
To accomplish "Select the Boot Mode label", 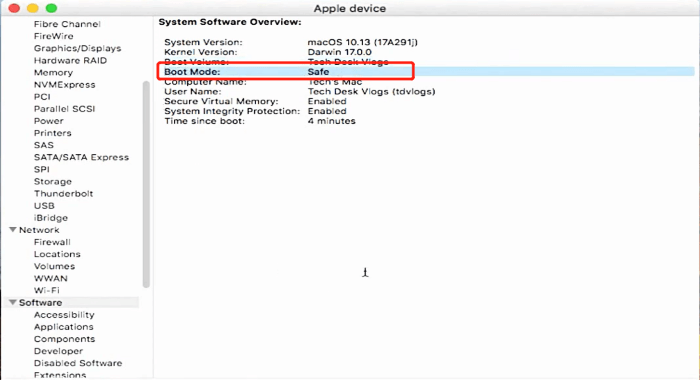I will tap(192, 71).
